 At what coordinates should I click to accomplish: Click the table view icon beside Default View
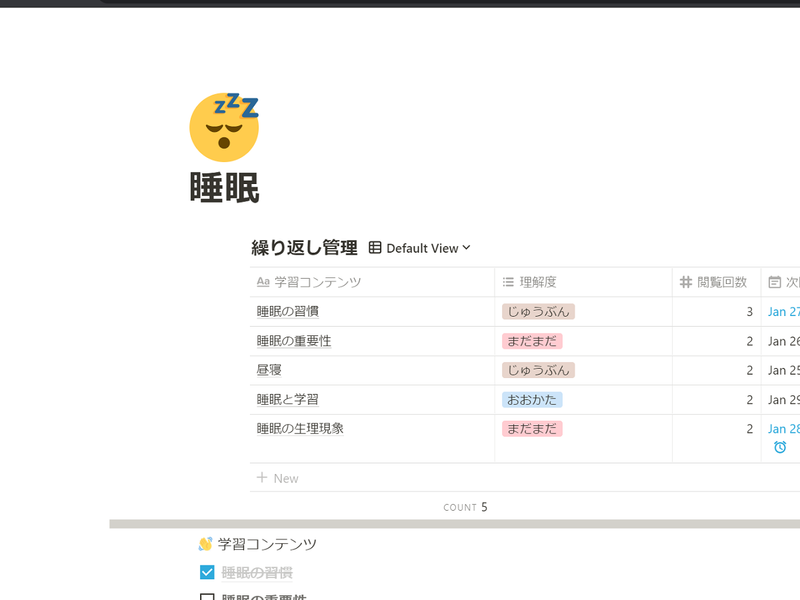(x=375, y=248)
